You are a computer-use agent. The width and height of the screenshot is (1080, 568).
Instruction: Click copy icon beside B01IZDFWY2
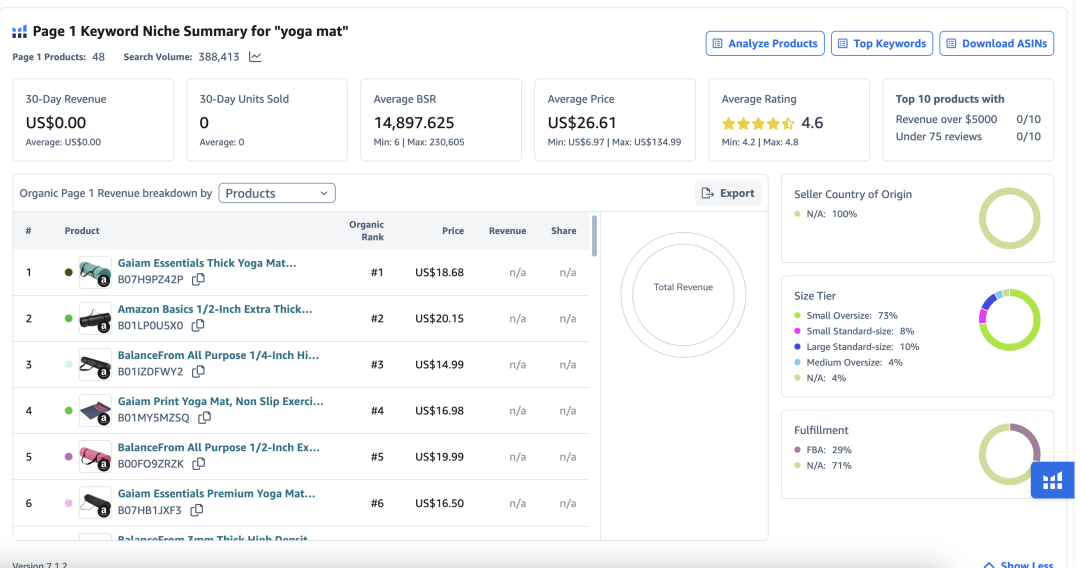(x=198, y=372)
